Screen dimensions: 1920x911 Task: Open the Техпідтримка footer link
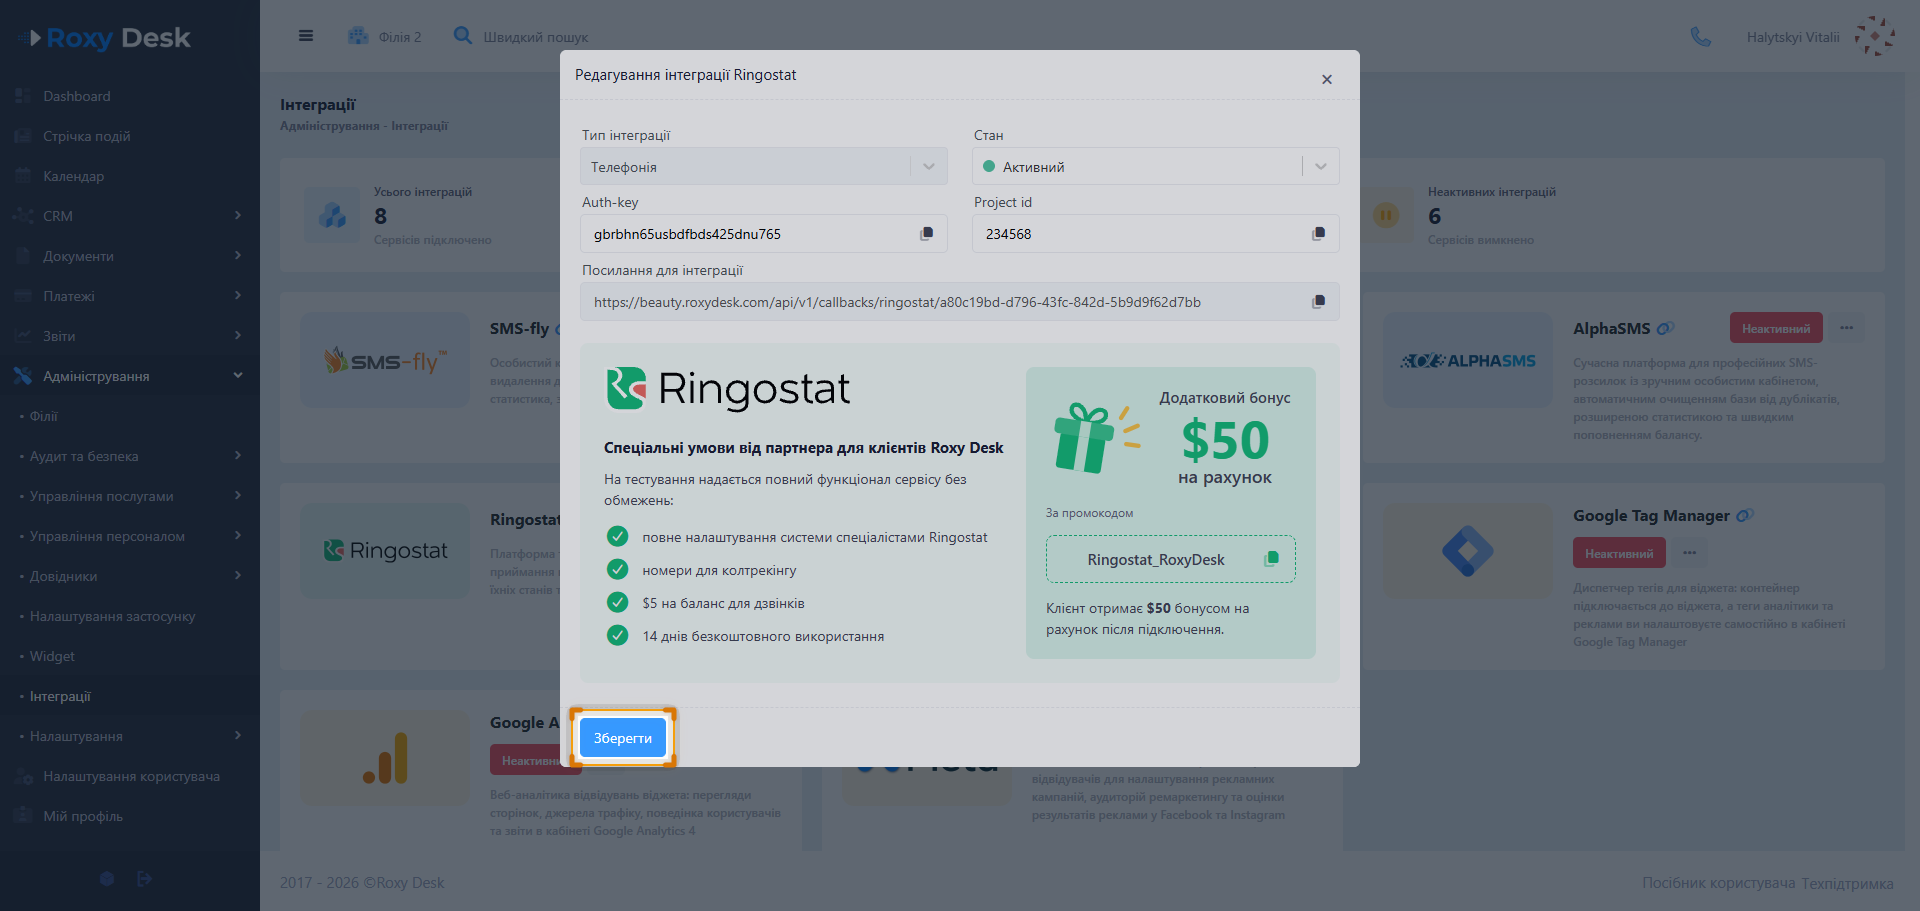pyautogui.click(x=1847, y=883)
